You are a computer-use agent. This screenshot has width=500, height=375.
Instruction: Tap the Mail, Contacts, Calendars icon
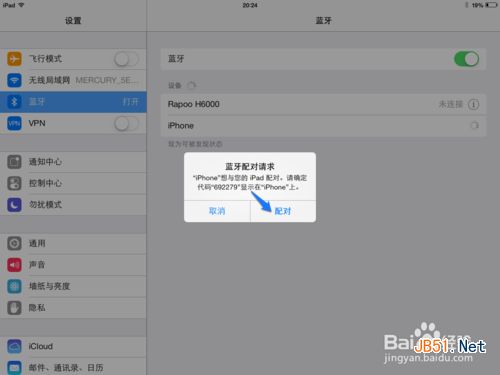point(14,368)
